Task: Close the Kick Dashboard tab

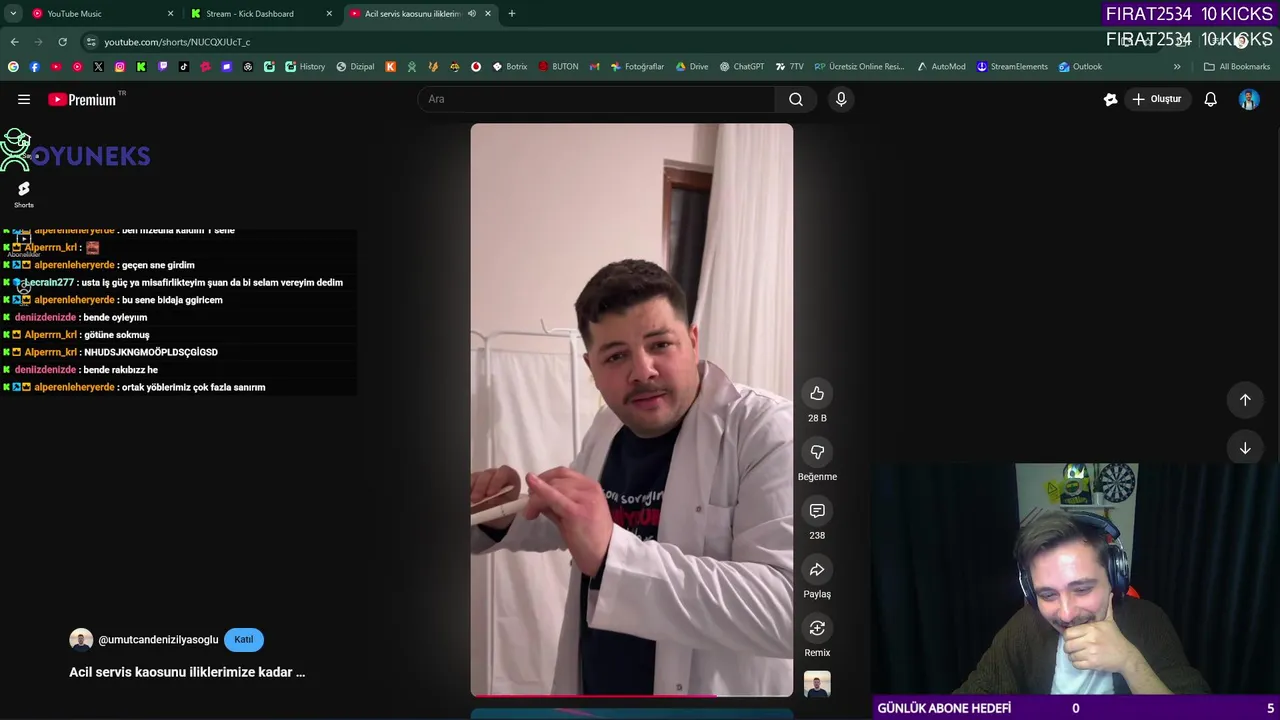Action: [329, 14]
